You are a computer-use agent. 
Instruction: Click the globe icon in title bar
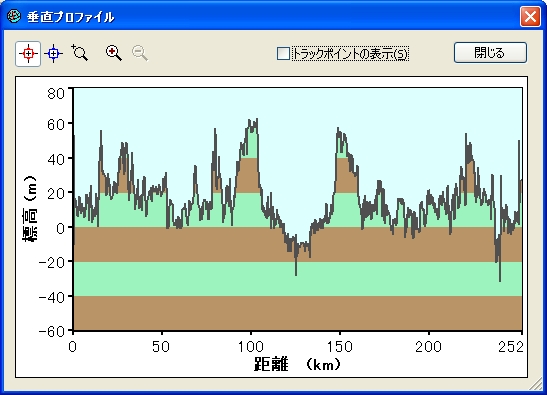tap(14, 16)
